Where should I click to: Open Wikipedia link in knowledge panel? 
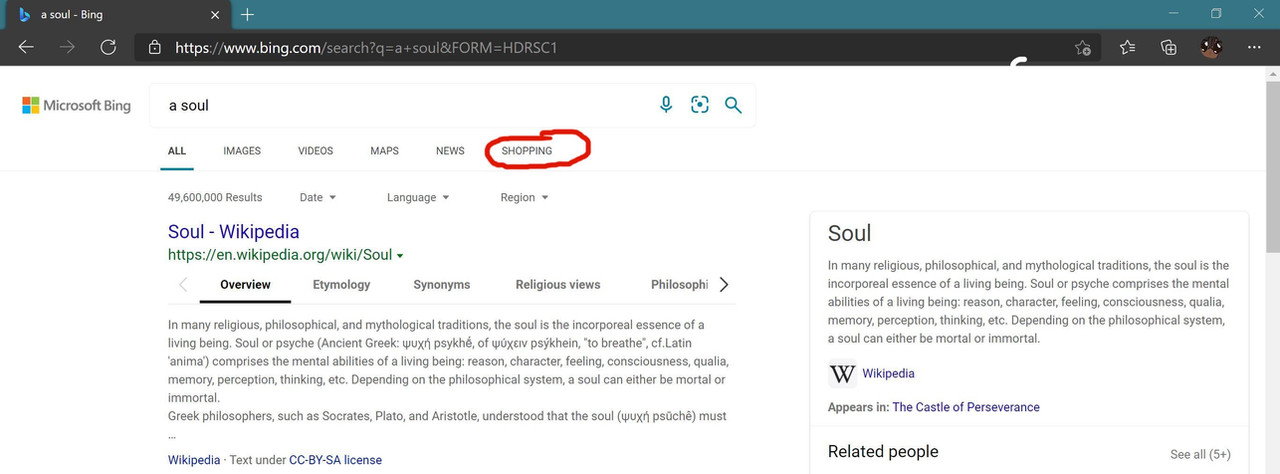point(888,374)
